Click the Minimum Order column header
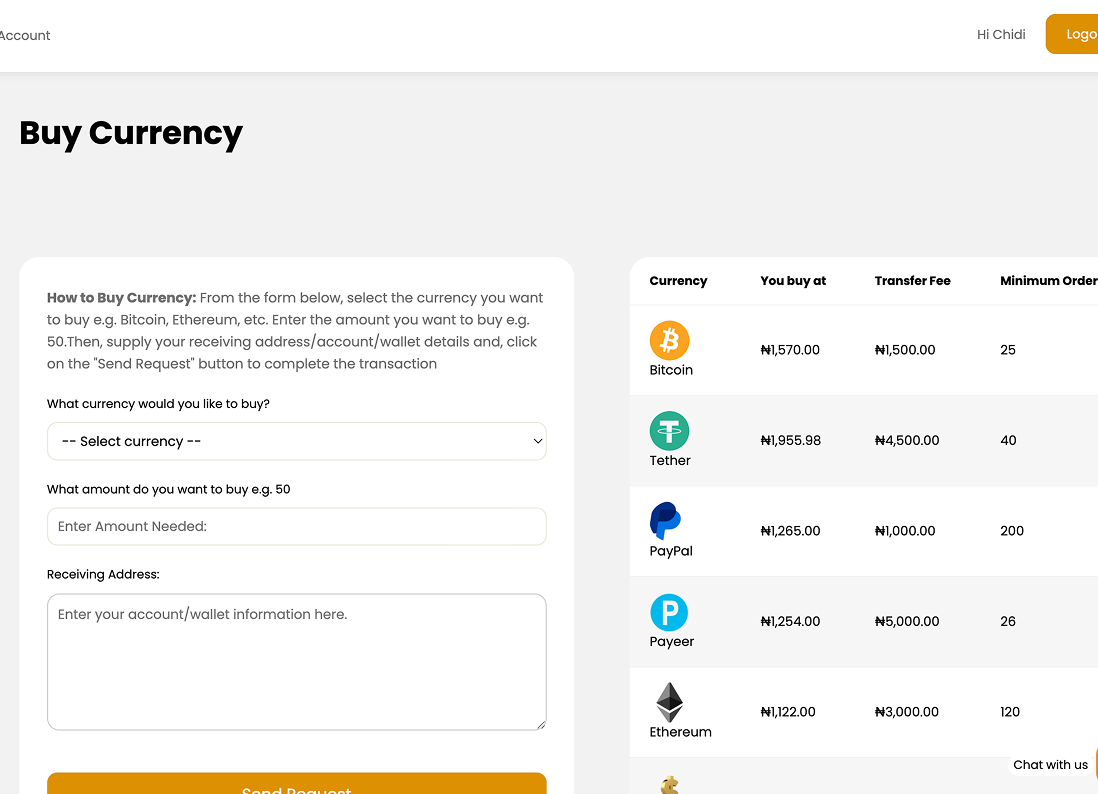 [x=1048, y=281]
